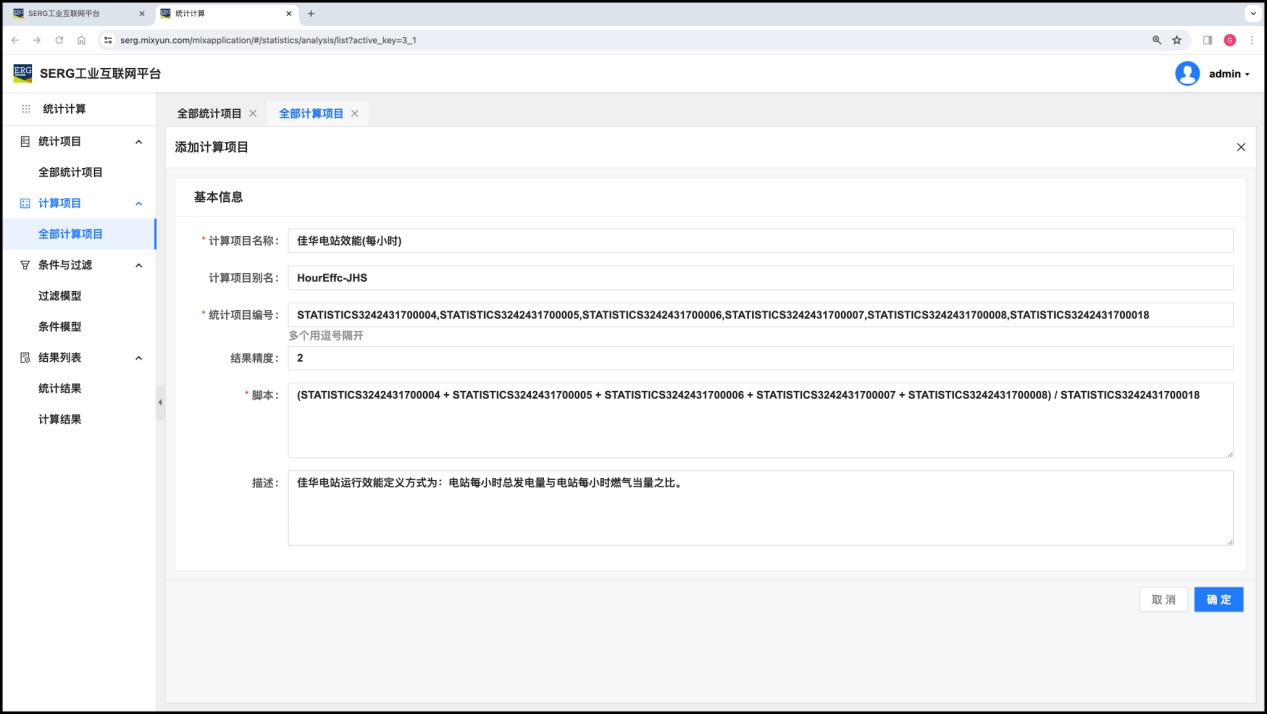Collapse the 结果列表 menu group
Viewport: 1267px width, 714px height.
pyautogui.click(x=138, y=358)
